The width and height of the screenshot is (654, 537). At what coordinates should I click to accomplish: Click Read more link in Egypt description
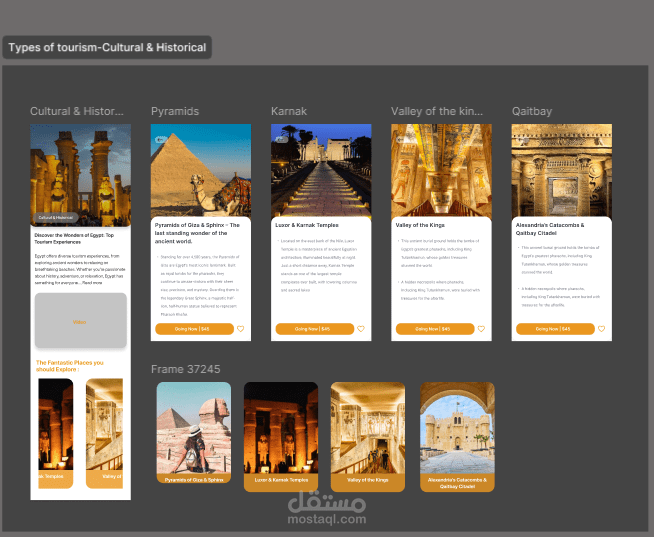pyautogui.click(x=92, y=283)
